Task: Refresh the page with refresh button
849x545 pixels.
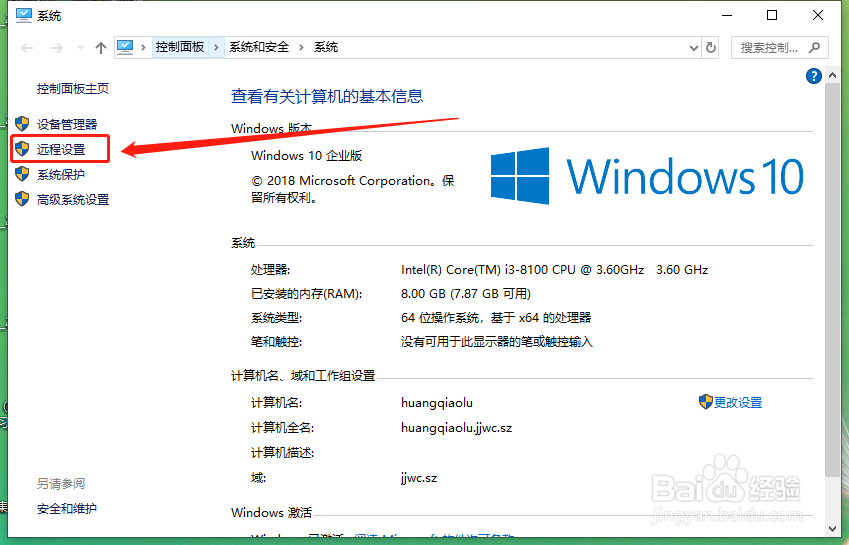Action: (x=711, y=48)
